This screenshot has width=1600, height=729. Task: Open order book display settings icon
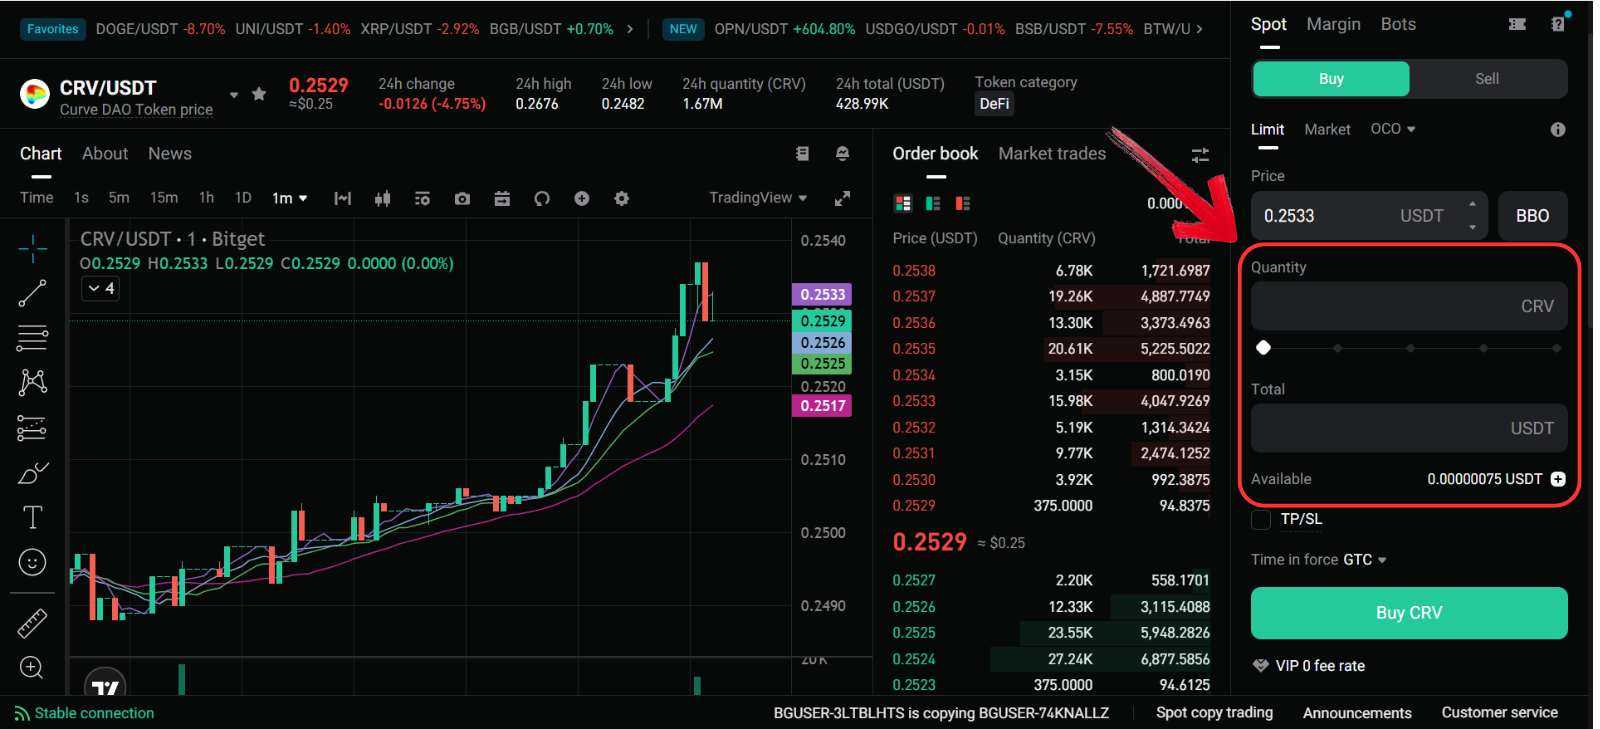coord(1200,155)
